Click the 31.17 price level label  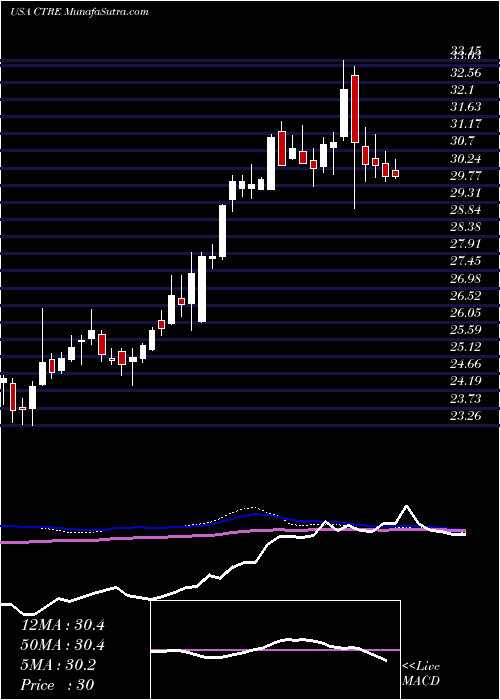click(x=466, y=124)
